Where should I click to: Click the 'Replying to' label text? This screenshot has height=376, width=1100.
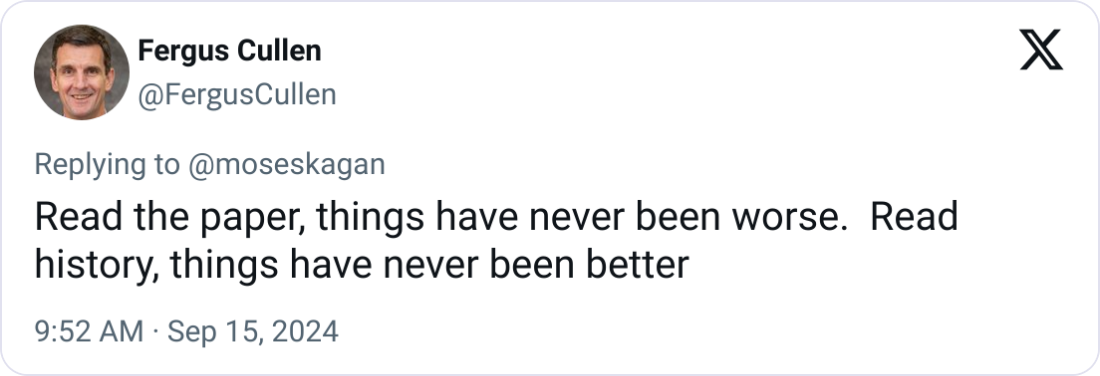point(107,164)
